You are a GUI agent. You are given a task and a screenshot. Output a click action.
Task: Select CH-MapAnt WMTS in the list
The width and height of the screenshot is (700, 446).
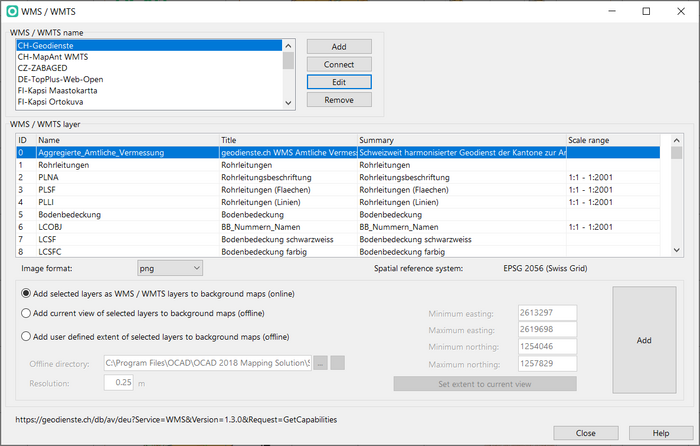[x=149, y=57]
